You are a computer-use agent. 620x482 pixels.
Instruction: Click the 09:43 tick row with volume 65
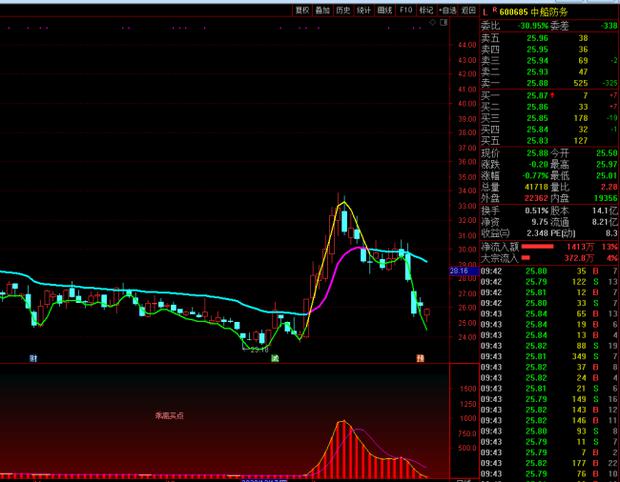coord(549,314)
